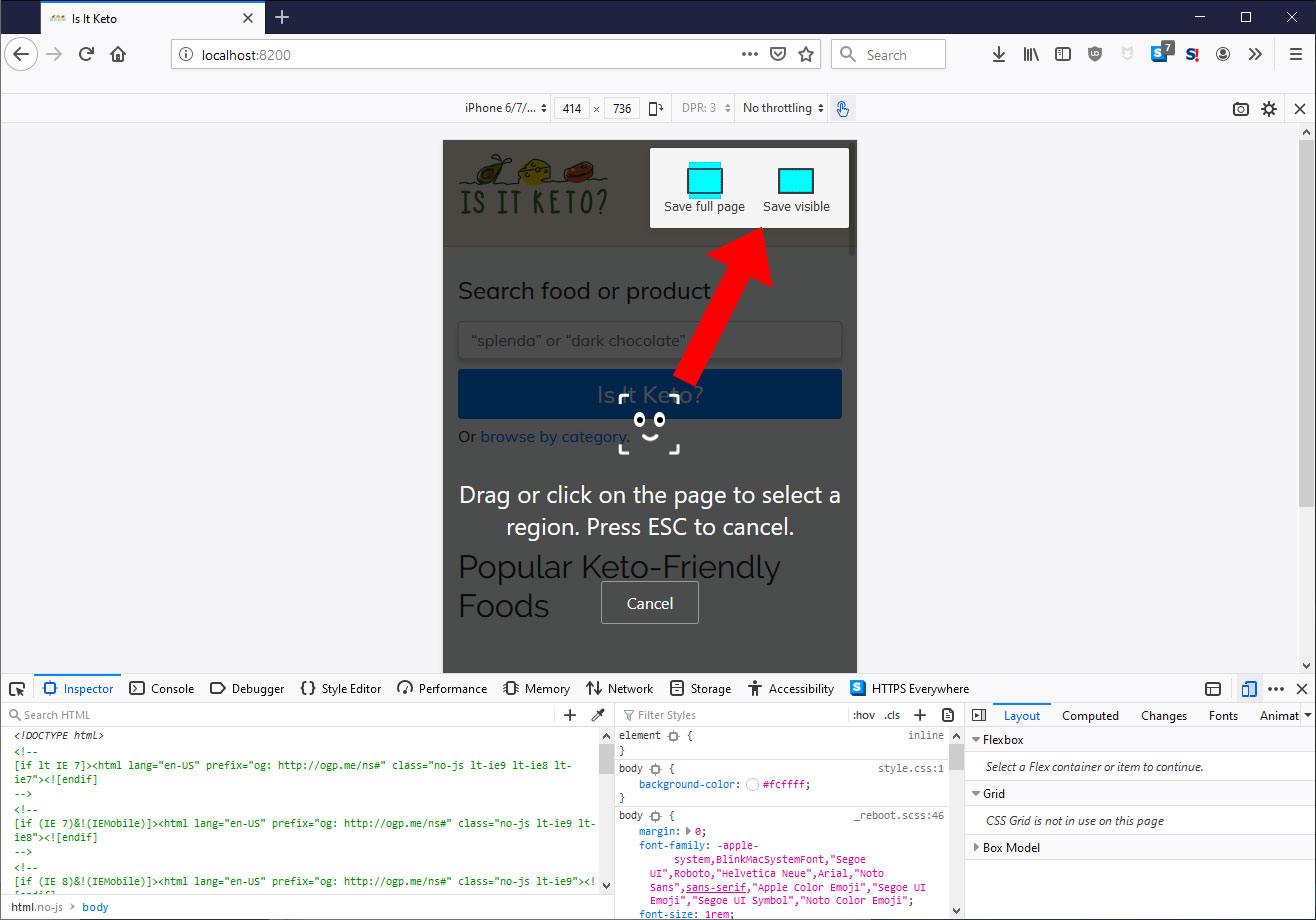Switch to the Console tab
The image size is (1316, 920).
click(x=162, y=688)
